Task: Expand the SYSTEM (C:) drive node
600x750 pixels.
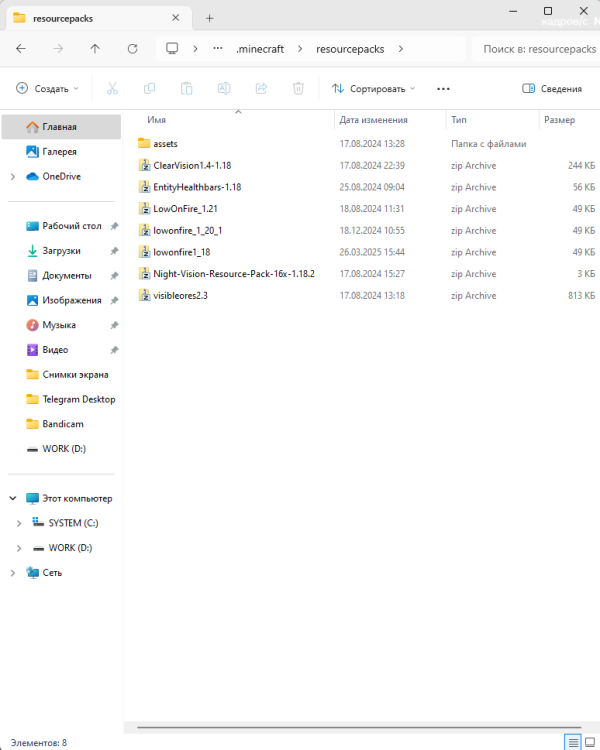Action: tap(19, 523)
